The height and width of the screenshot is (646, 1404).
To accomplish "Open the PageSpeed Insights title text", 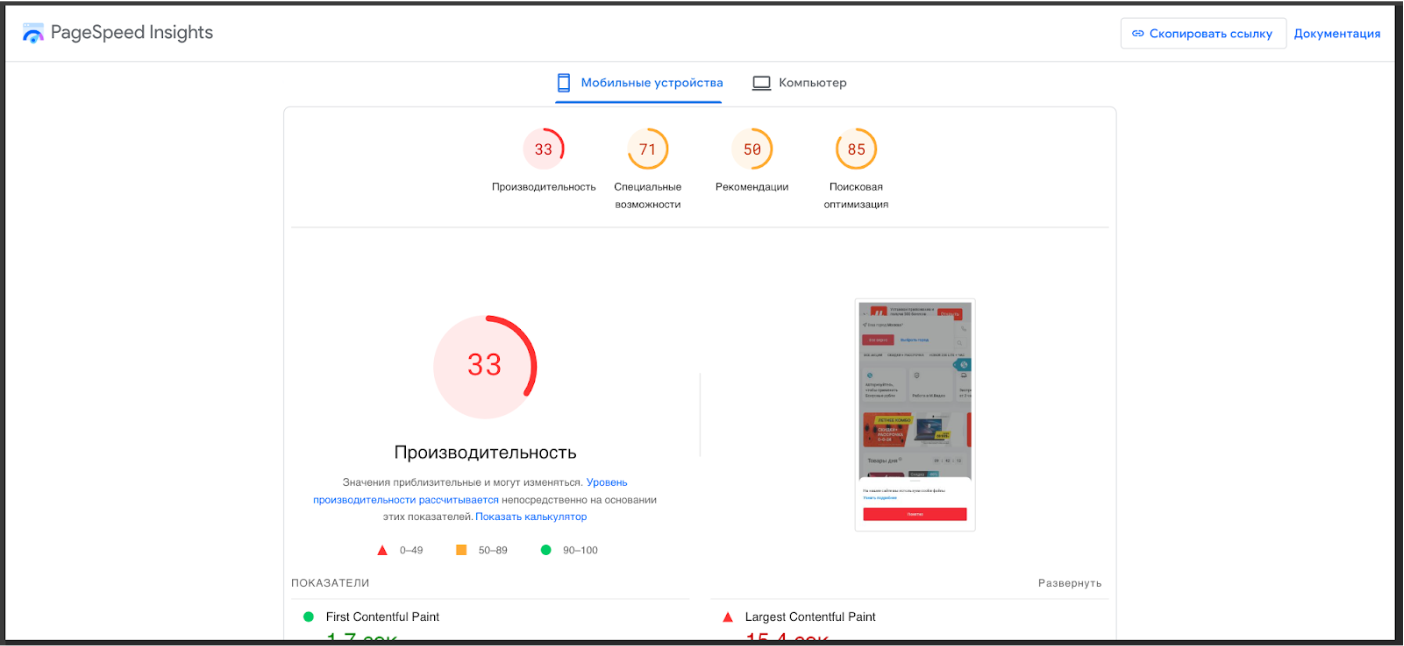I will click(132, 32).
